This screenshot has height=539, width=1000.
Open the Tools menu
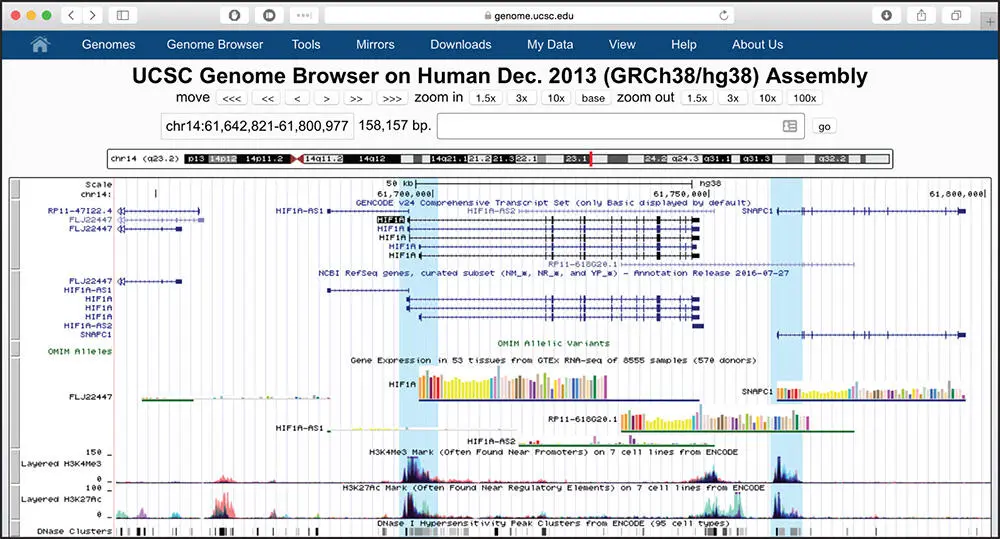tap(306, 45)
